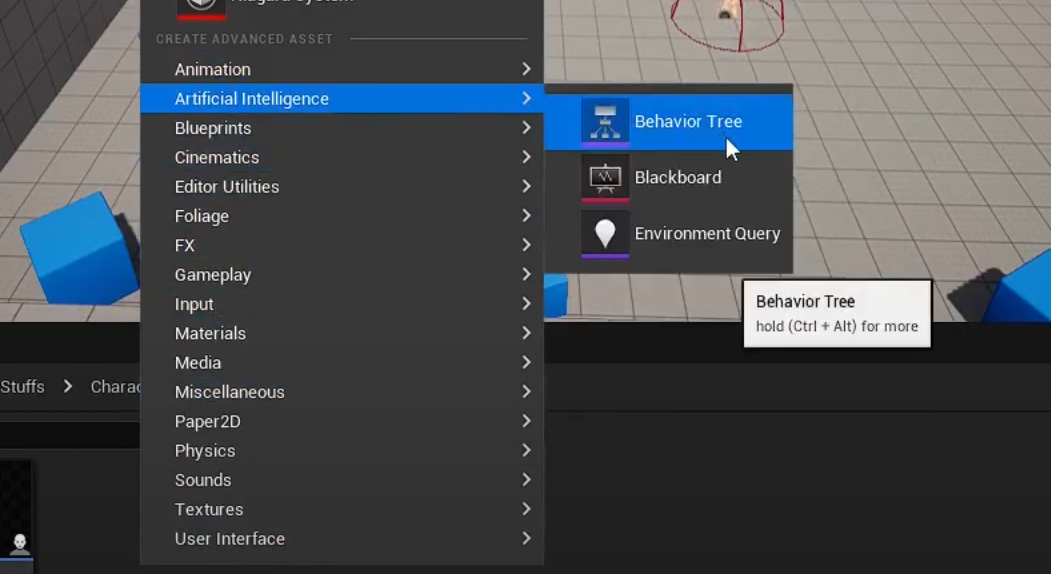Image resolution: width=1051 pixels, height=574 pixels.
Task: Click the Environment Query pin icon
Action: [605, 234]
